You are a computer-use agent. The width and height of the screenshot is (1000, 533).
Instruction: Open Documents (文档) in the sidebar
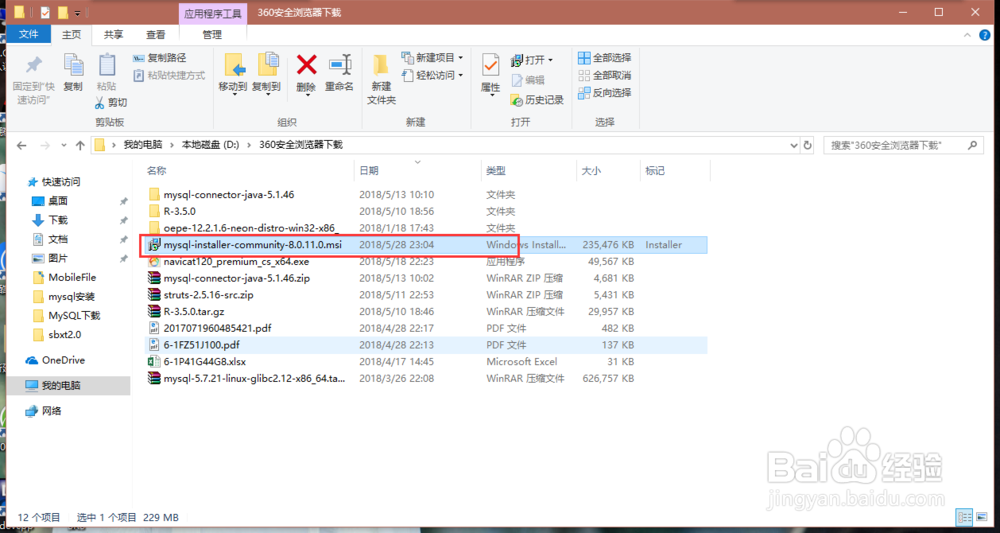click(50, 239)
